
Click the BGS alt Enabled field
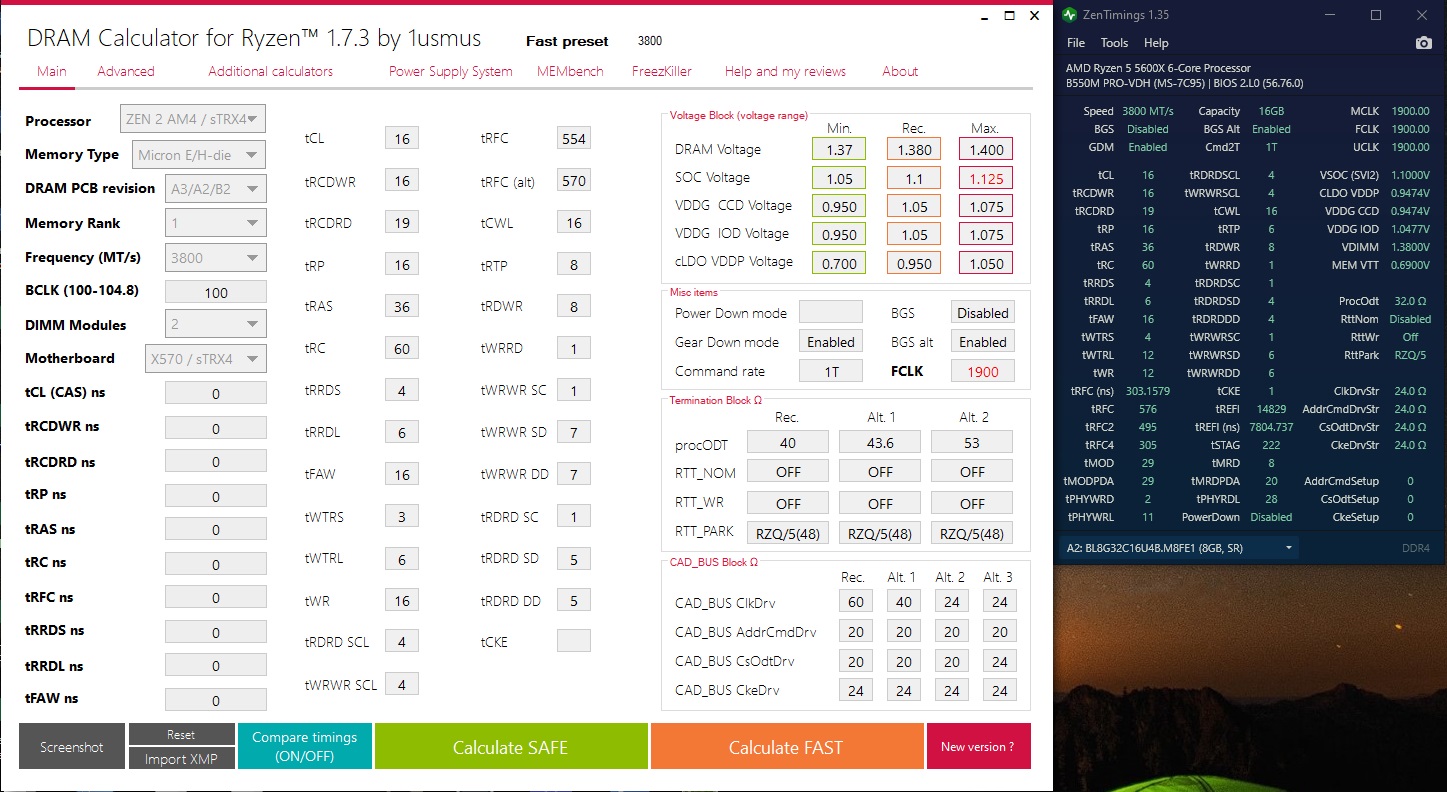[983, 342]
